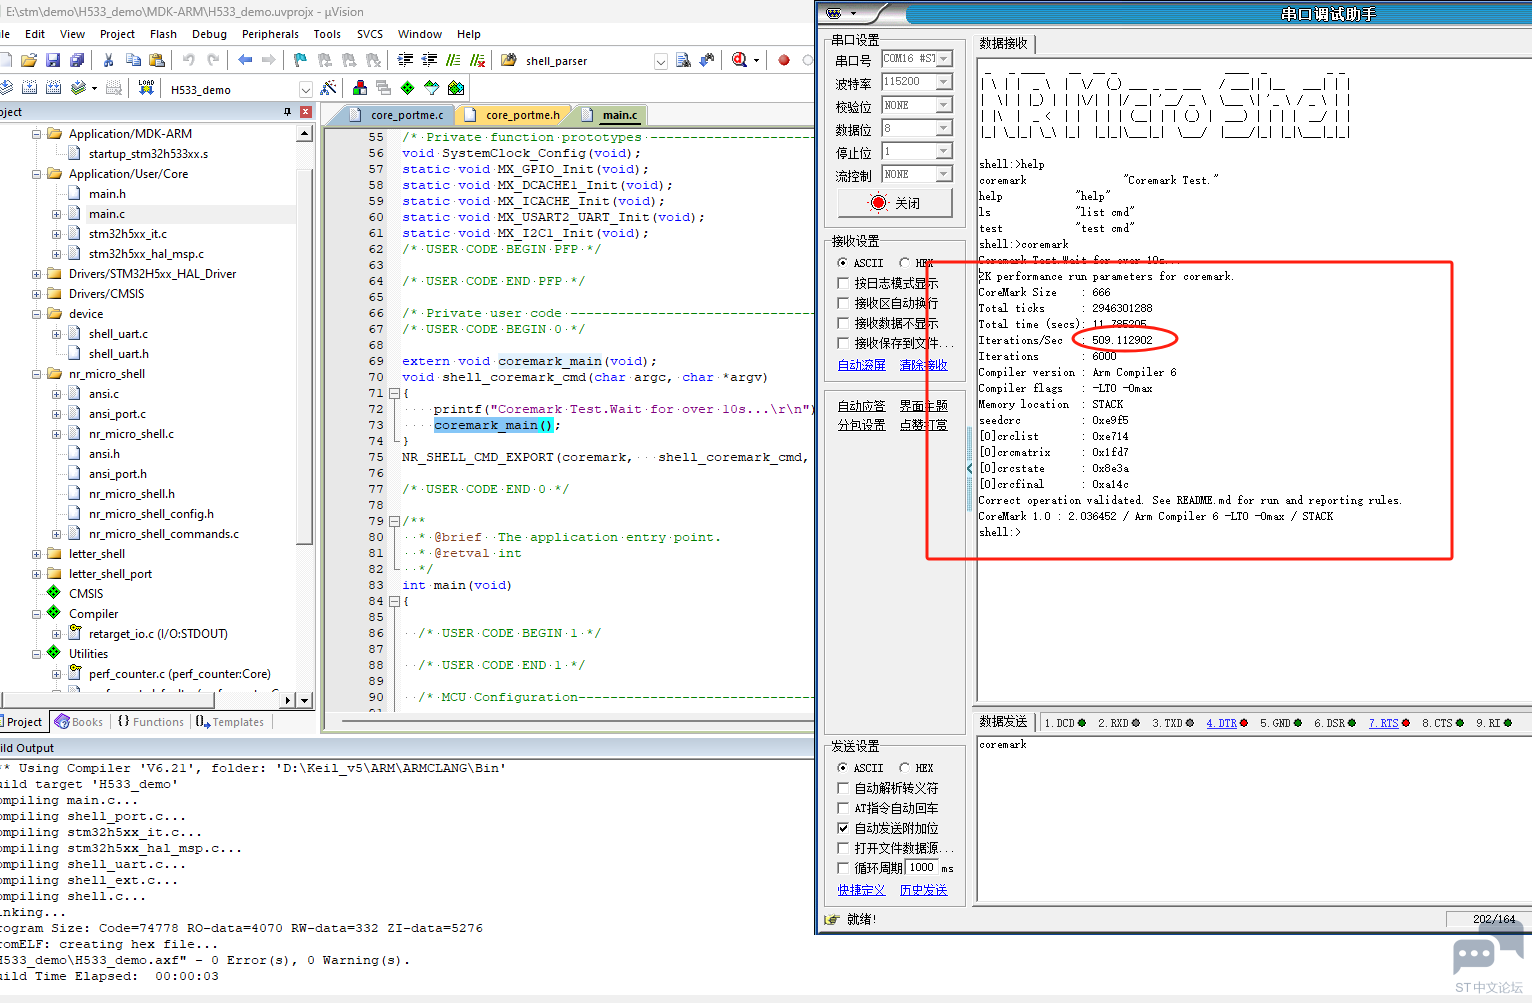
Task: Click the 历史发送 link
Action: pos(923,890)
